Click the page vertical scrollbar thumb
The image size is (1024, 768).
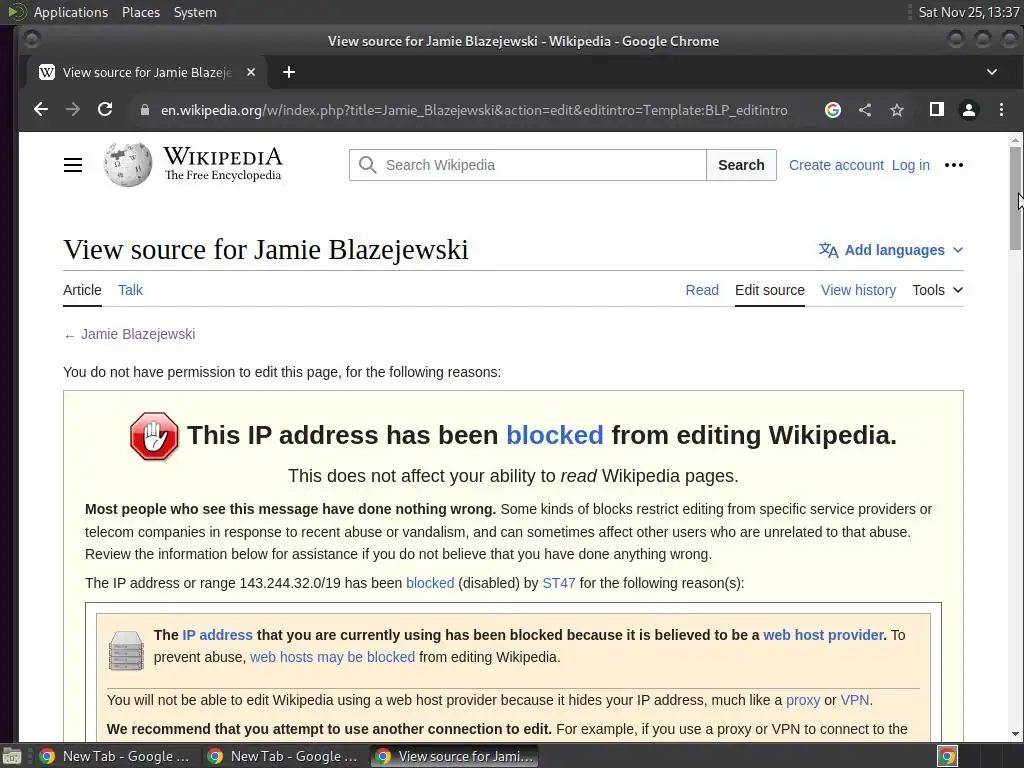click(1015, 198)
